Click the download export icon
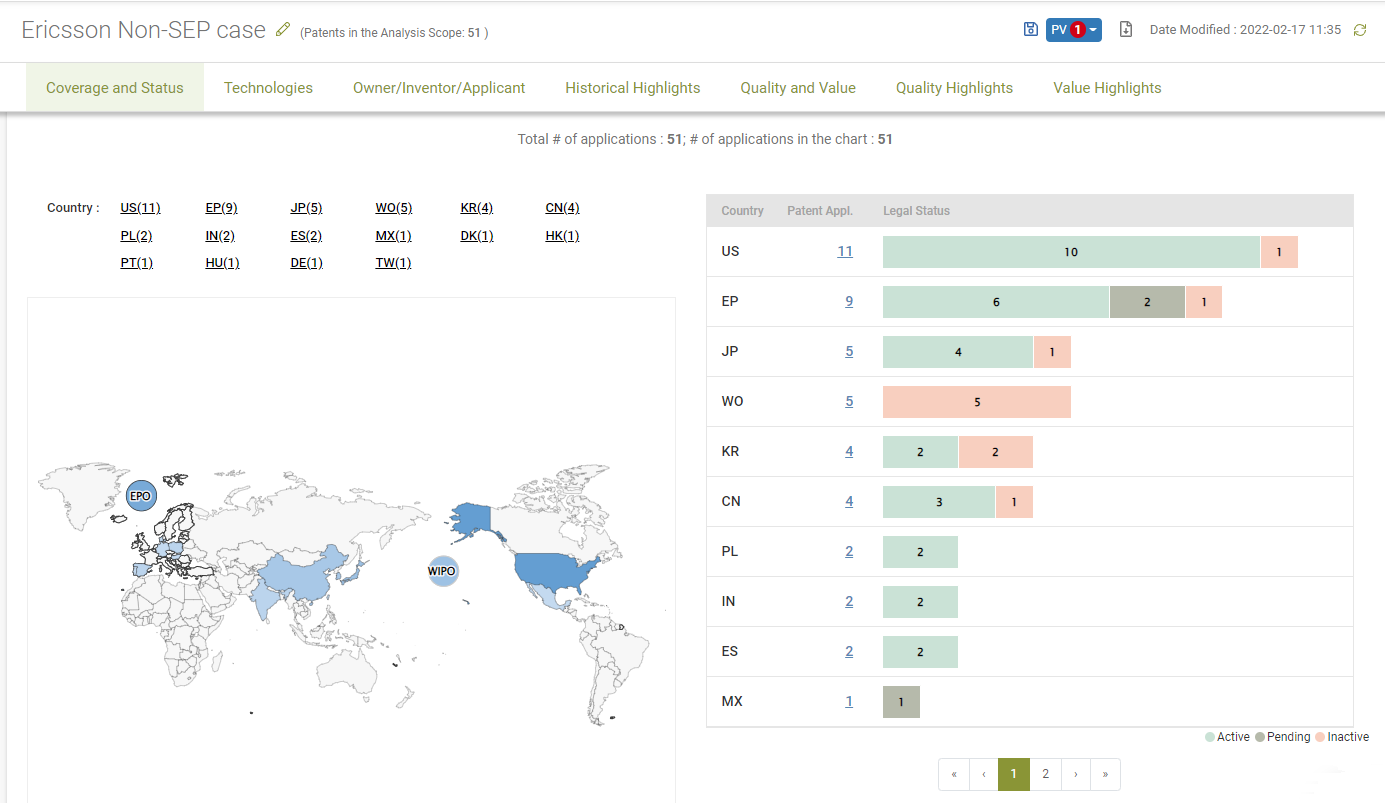 [1126, 30]
